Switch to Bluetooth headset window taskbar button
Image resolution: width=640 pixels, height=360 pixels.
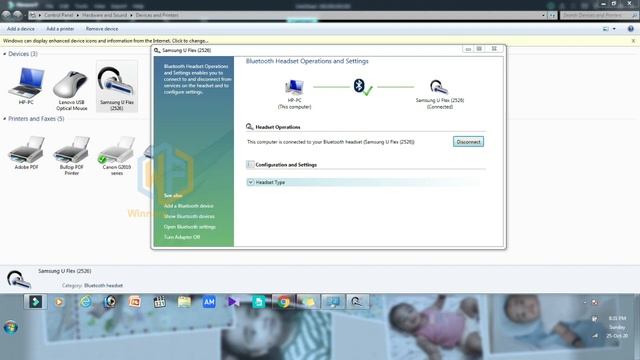click(357, 302)
